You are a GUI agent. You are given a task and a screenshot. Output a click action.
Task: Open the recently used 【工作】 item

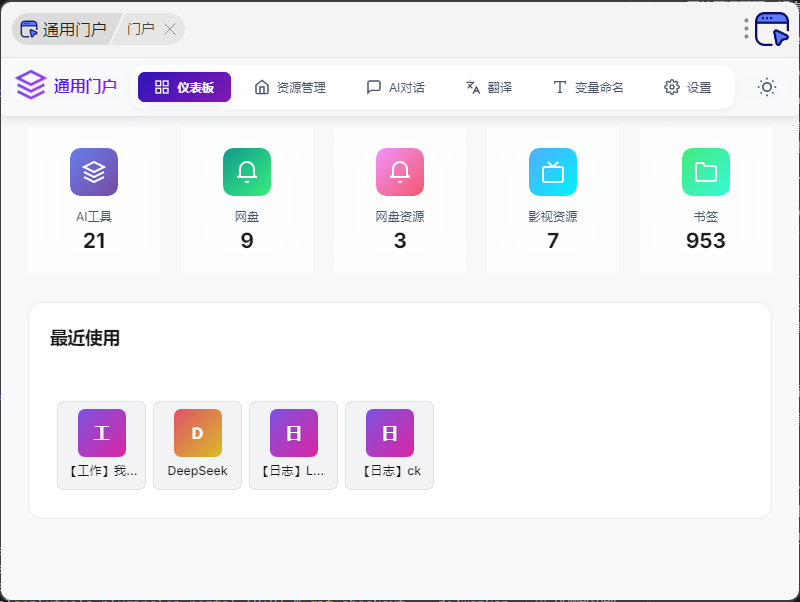pos(102,445)
